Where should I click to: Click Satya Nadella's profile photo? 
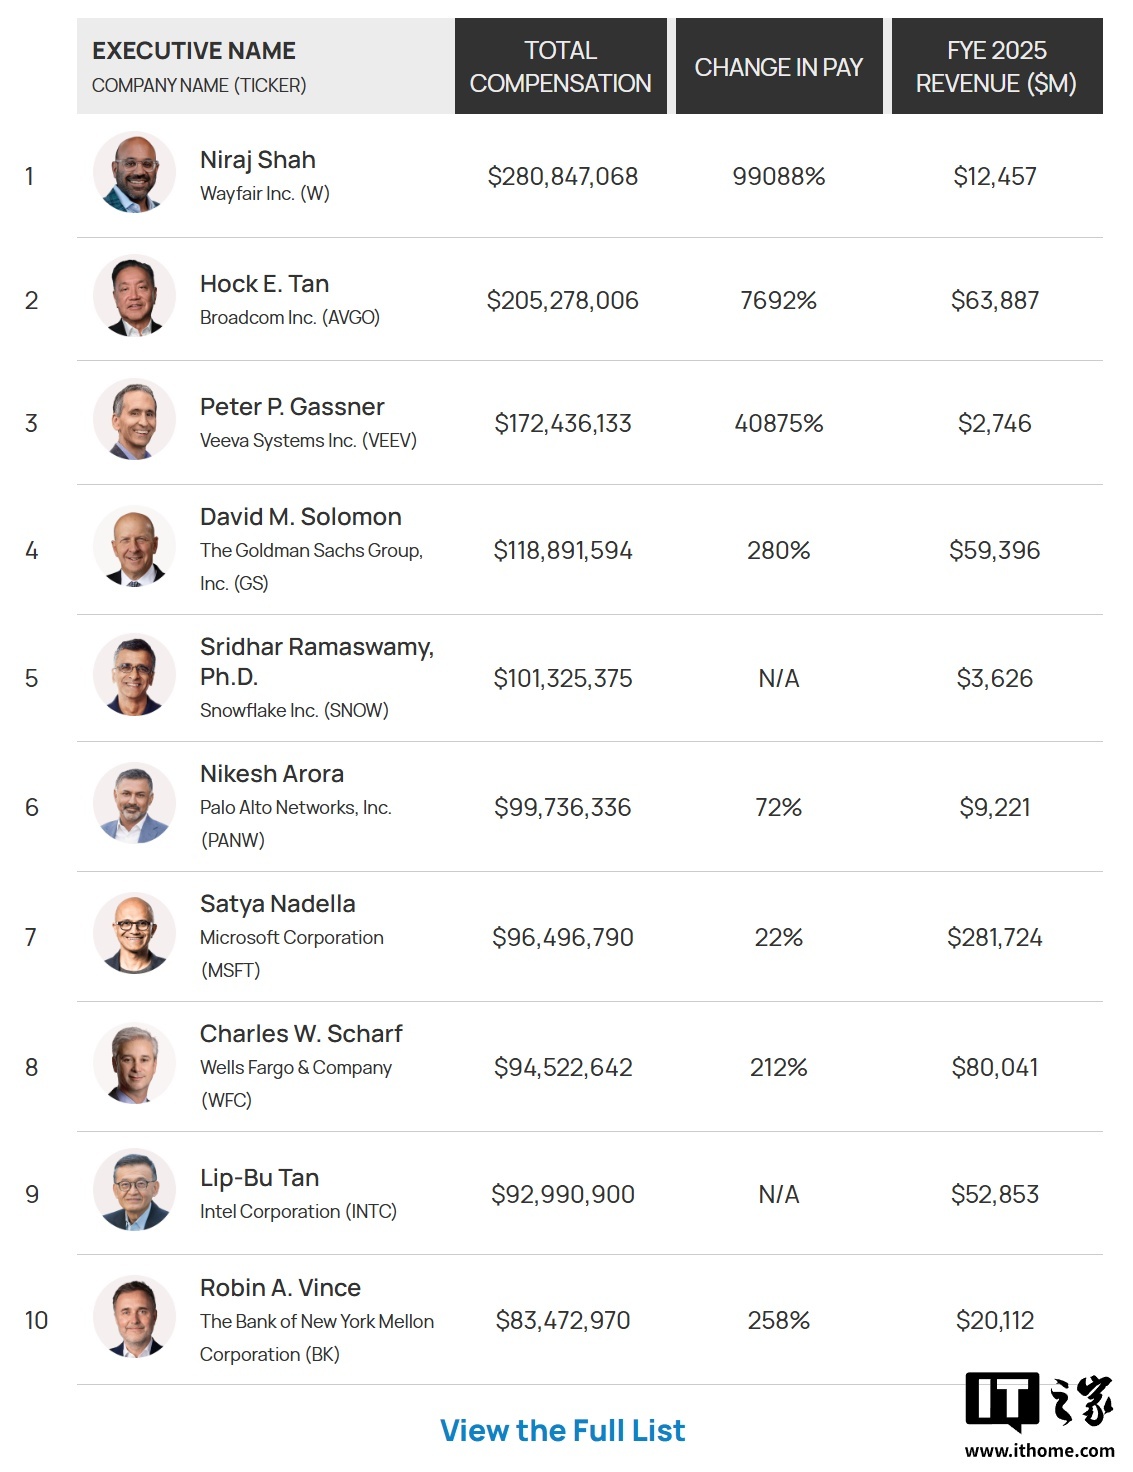(x=134, y=933)
